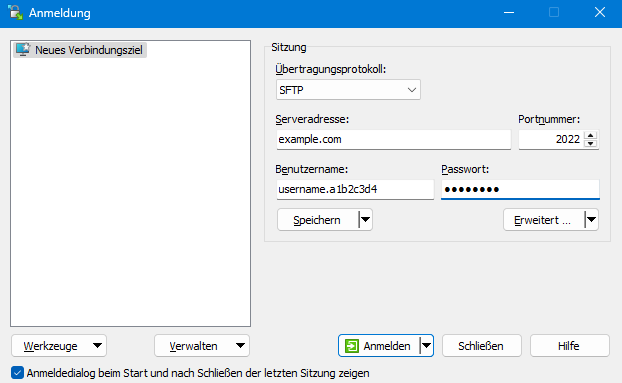The width and height of the screenshot is (622, 383).
Task: Click the Portnummer label text
Action: tap(549, 119)
